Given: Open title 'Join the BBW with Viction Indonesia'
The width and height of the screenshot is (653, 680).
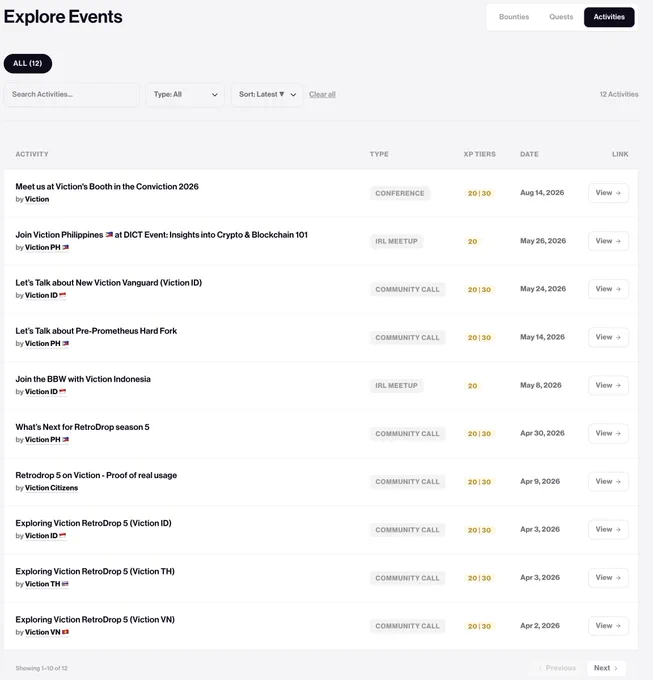Looking at the screenshot, I should [x=83, y=379].
